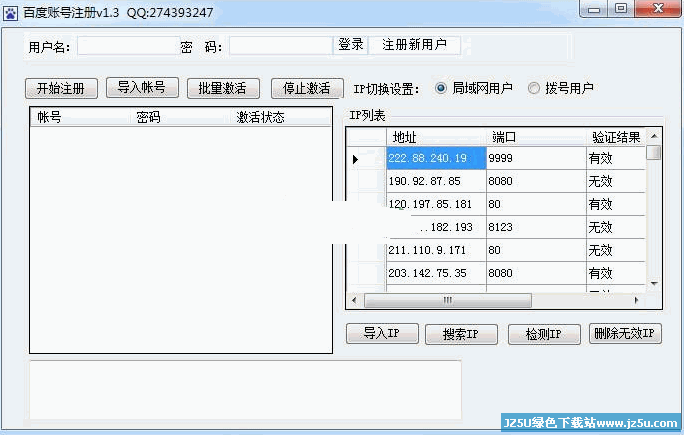The height and width of the screenshot is (435, 684).
Task: Click IP list scroll down arrow
Action: pos(654,284)
